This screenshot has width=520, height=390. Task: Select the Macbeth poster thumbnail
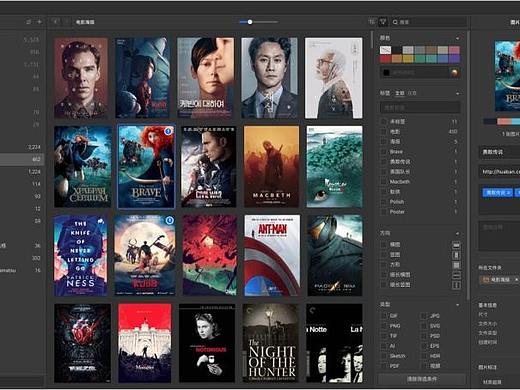point(272,167)
